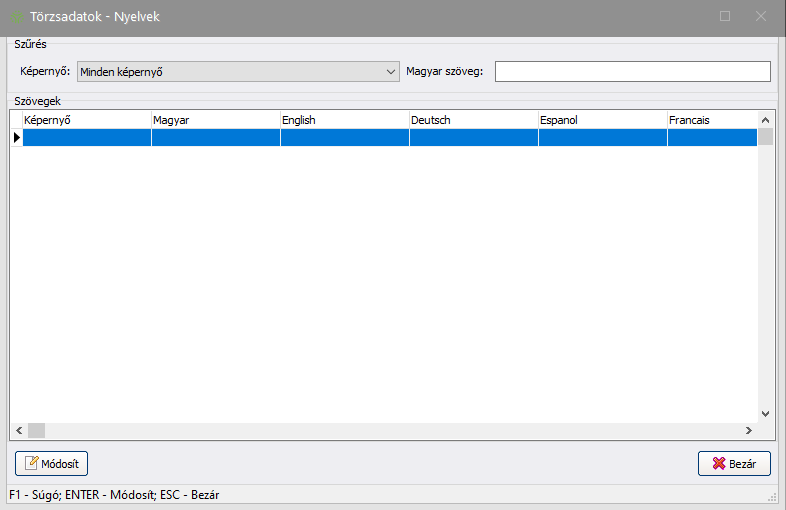Viewport: 786px width, 510px height.
Task: Click the horizontal scrollbar right arrow
Action: [748, 430]
